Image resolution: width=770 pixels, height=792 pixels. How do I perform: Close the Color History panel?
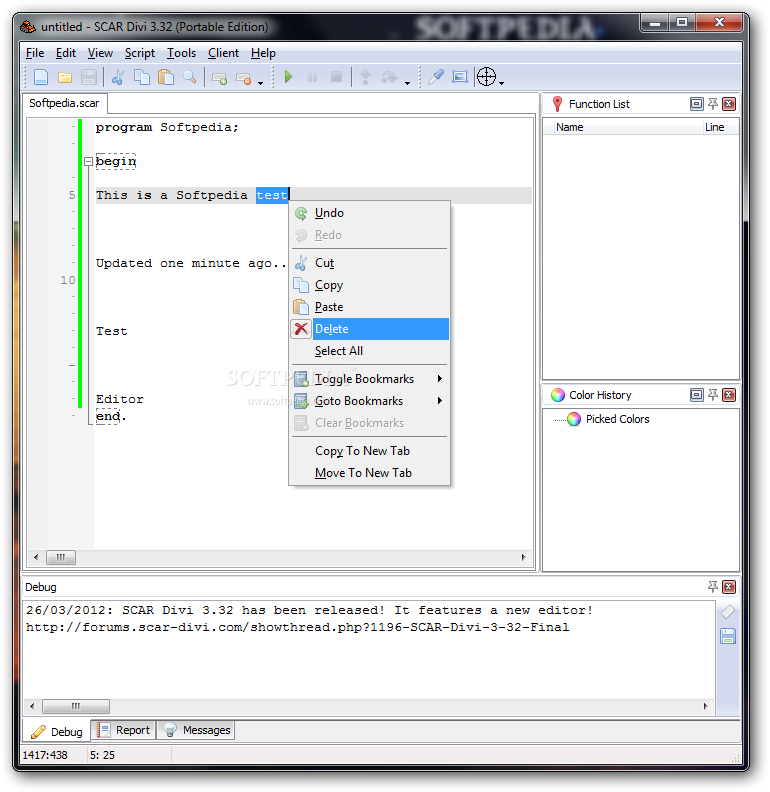729,395
